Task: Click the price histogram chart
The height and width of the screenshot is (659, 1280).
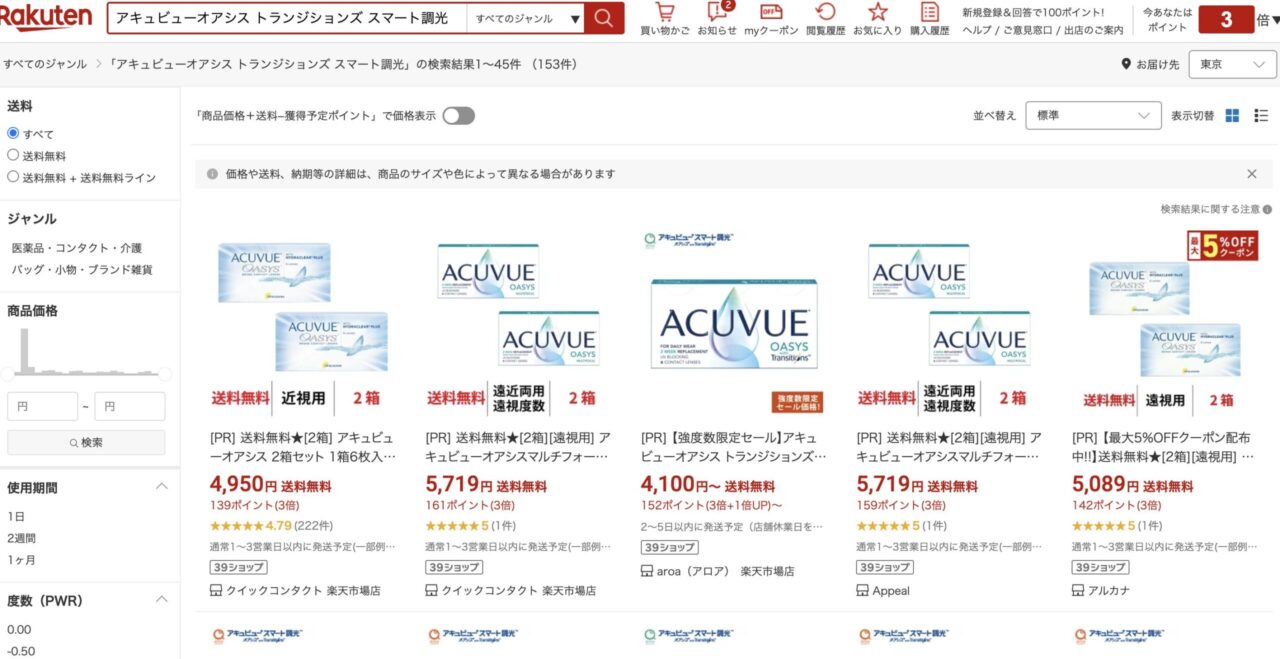Action: (86, 351)
